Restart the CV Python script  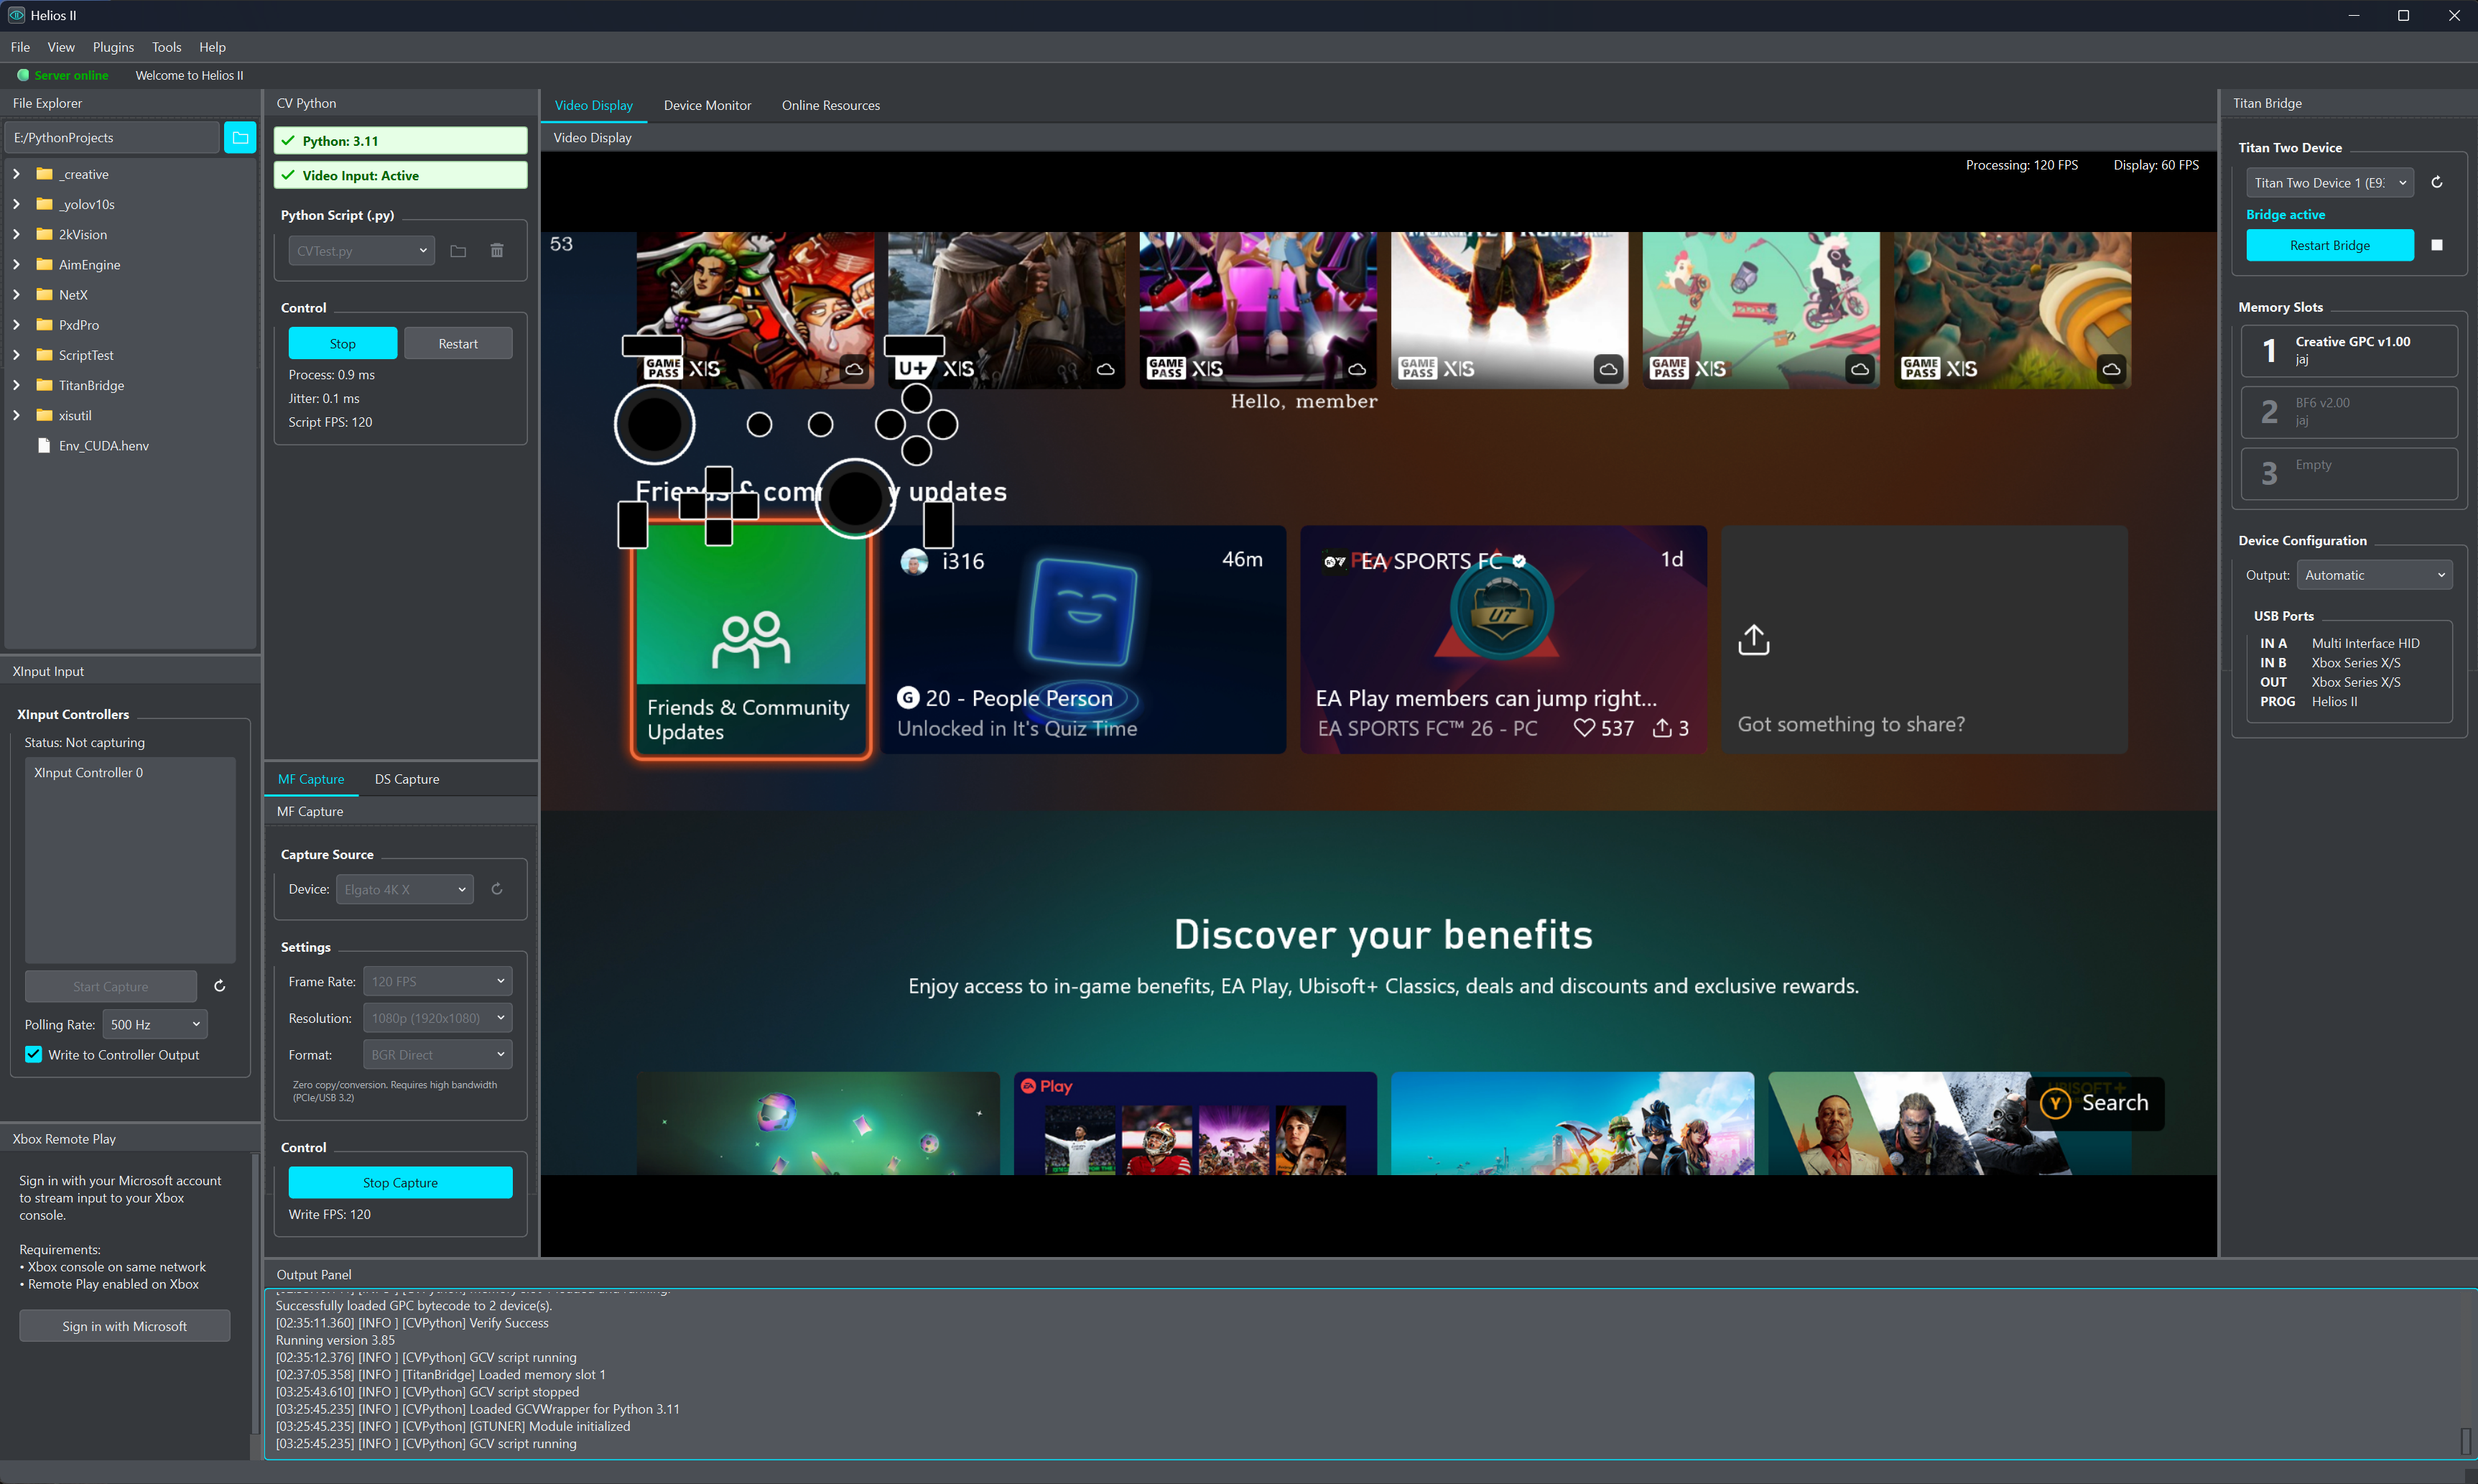coord(458,344)
